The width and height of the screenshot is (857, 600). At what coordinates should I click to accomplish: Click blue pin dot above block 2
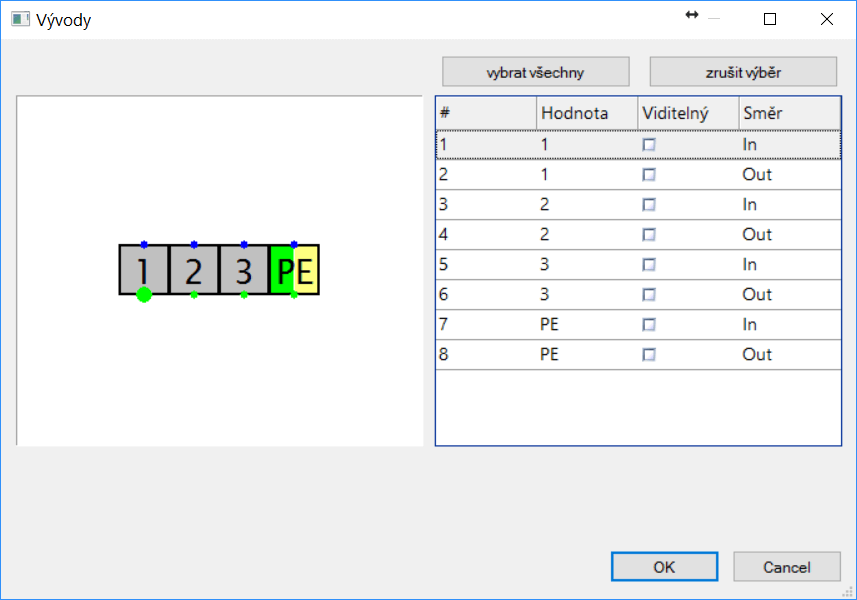194,244
